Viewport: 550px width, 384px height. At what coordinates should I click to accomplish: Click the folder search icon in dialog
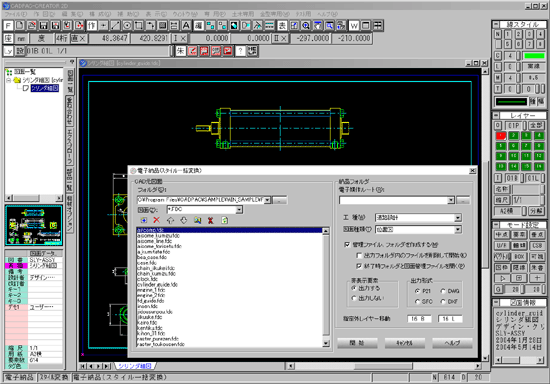(x=197, y=220)
